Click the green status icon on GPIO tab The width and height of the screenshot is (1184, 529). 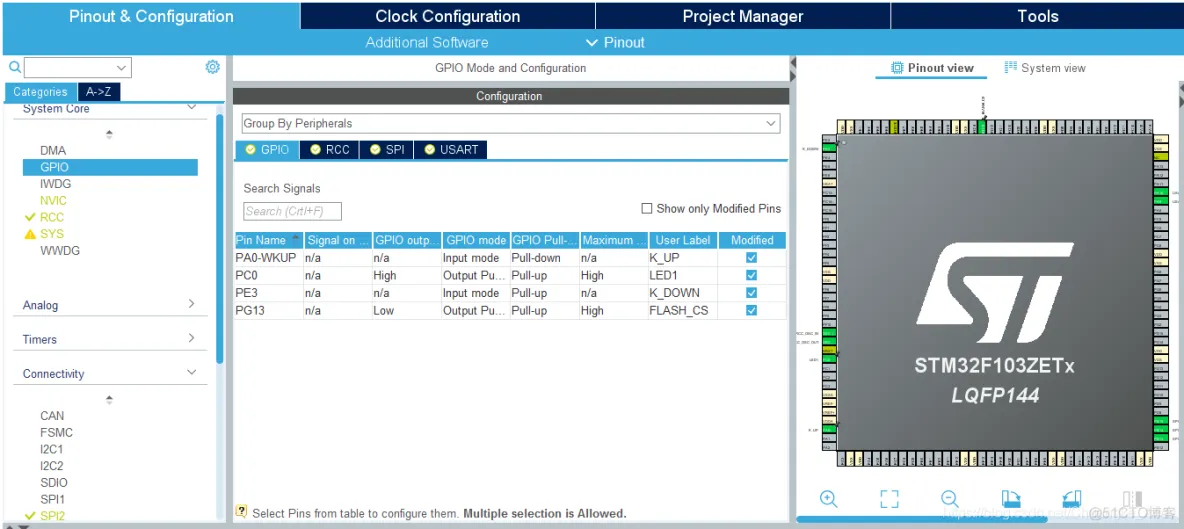click(x=251, y=149)
